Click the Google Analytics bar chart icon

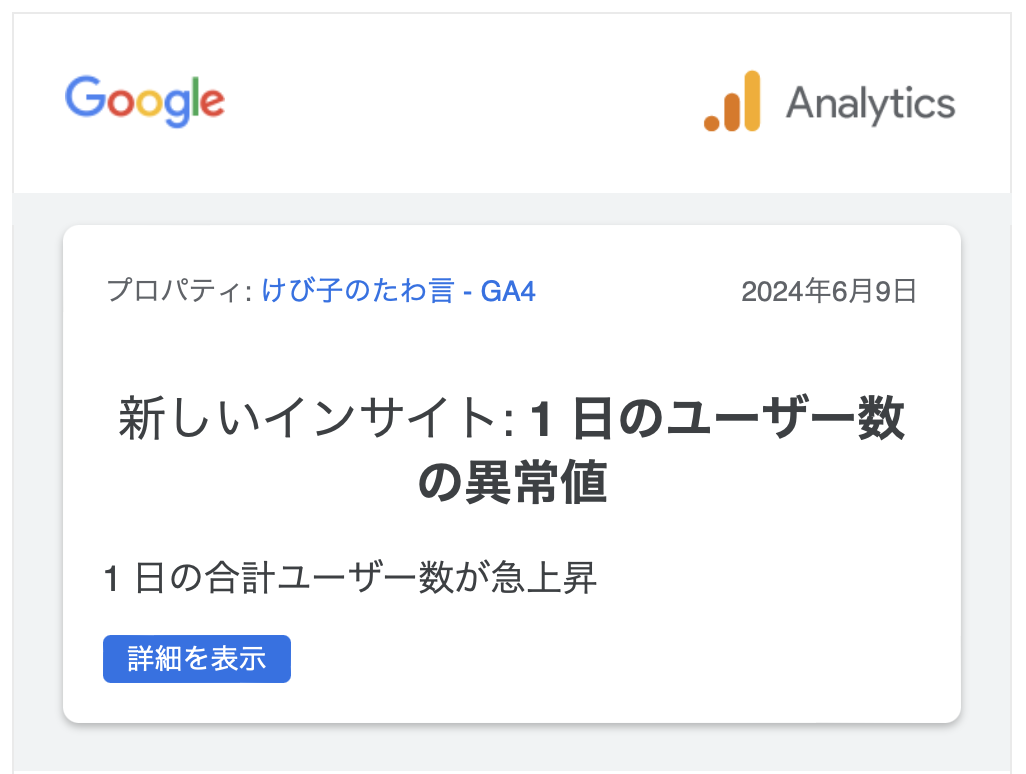coord(732,101)
